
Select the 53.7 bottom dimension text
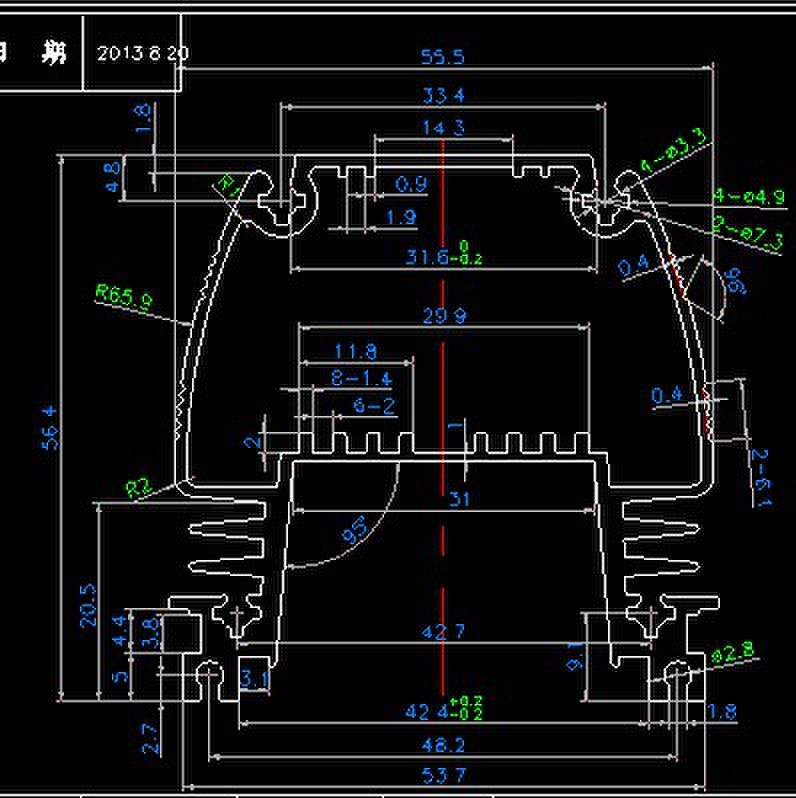tap(443, 773)
